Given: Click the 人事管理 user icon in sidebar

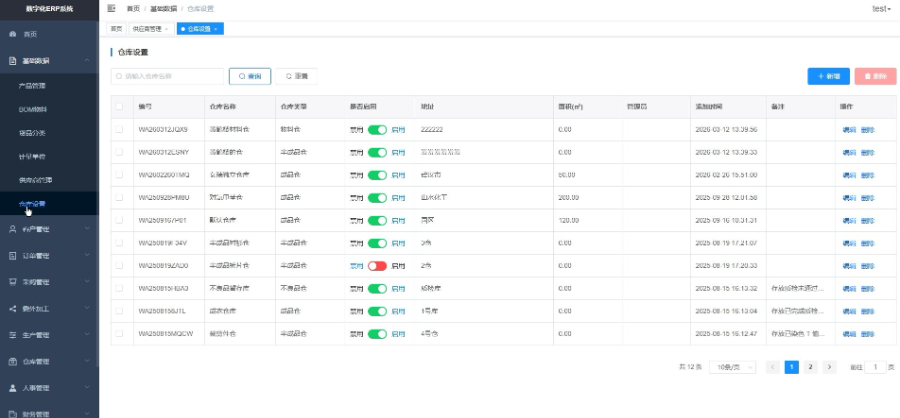Looking at the screenshot, I should tap(13, 388).
